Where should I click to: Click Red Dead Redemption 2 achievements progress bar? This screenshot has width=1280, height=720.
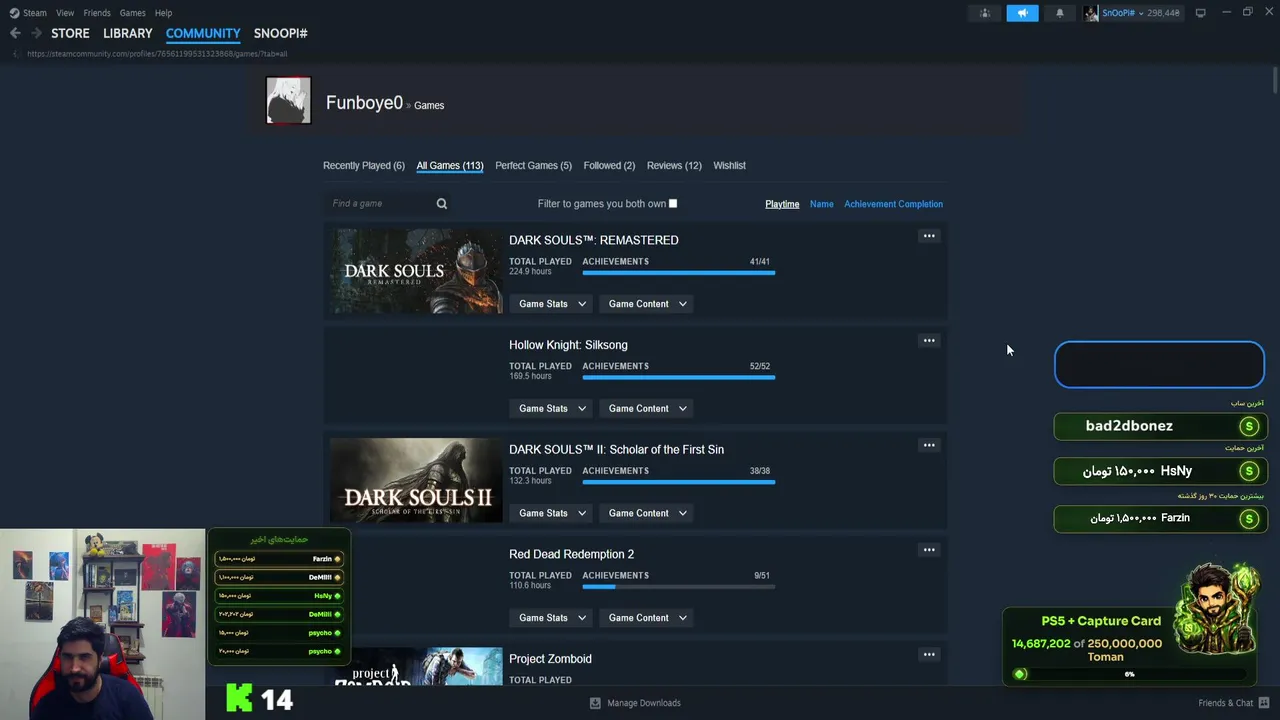click(678, 586)
